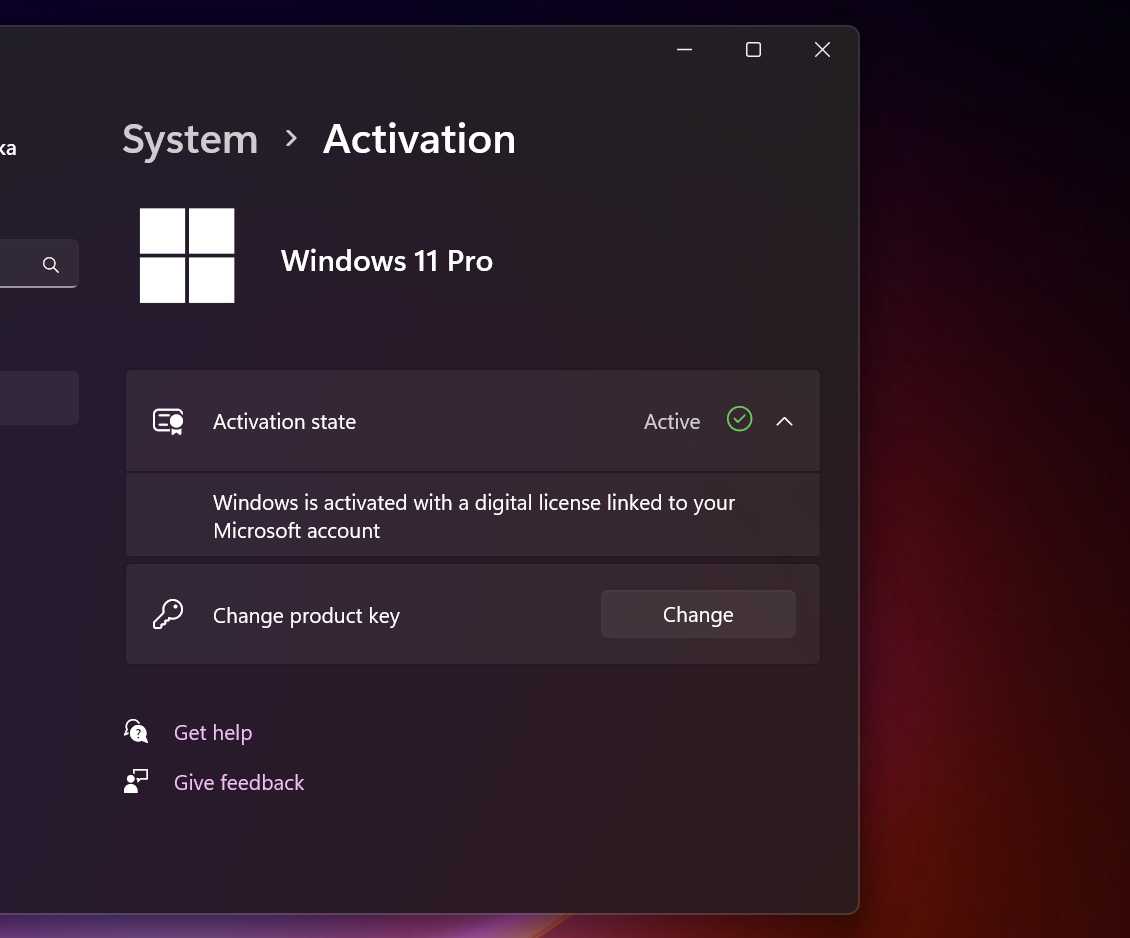
Task: Click the Activation state certificate icon
Action: point(168,422)
